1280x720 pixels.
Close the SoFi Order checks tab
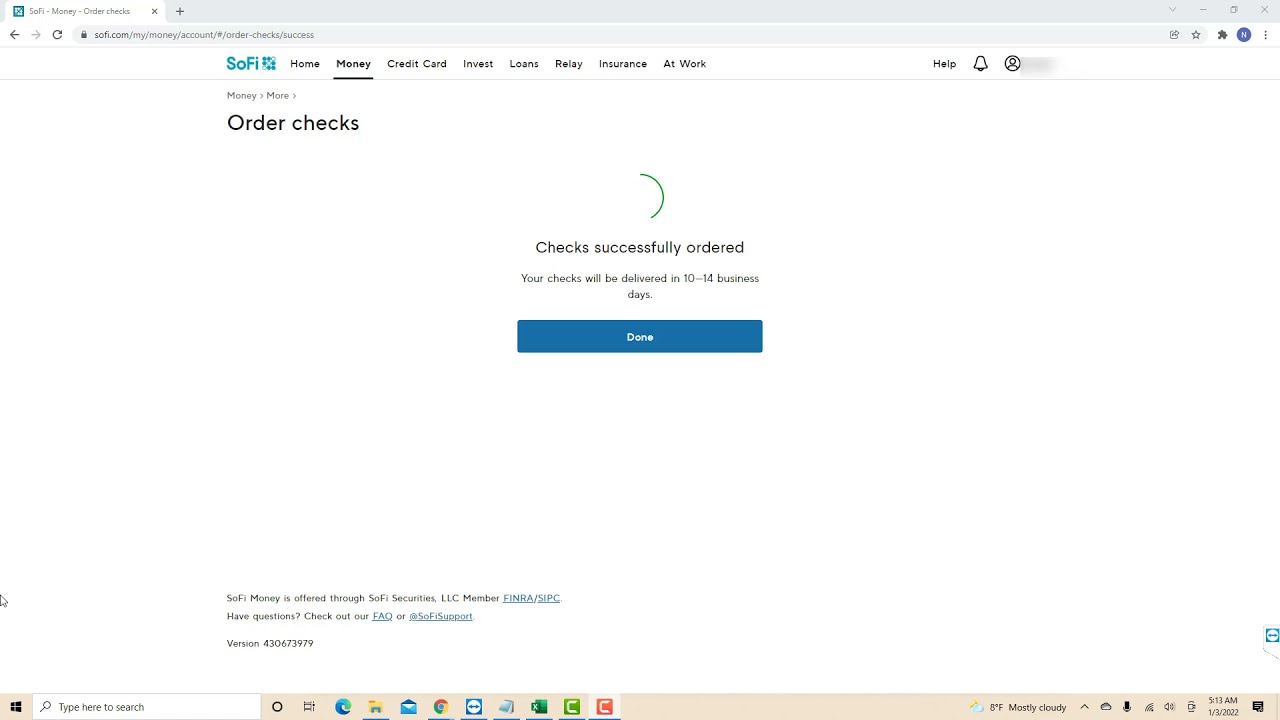(x=154, y=11)
